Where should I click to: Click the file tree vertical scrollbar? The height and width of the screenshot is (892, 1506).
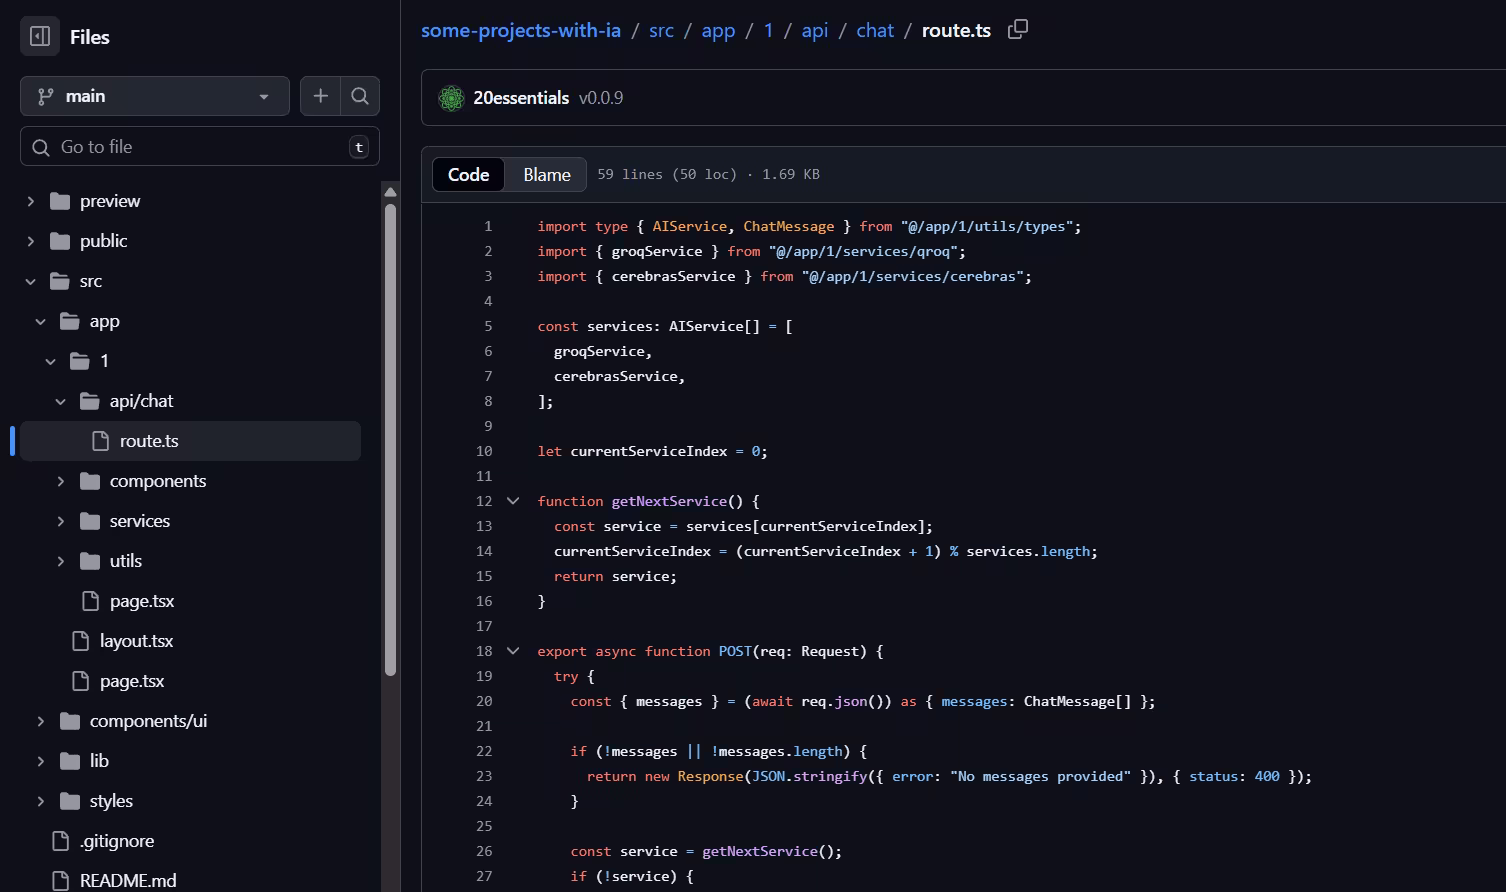tap(390, 440)
